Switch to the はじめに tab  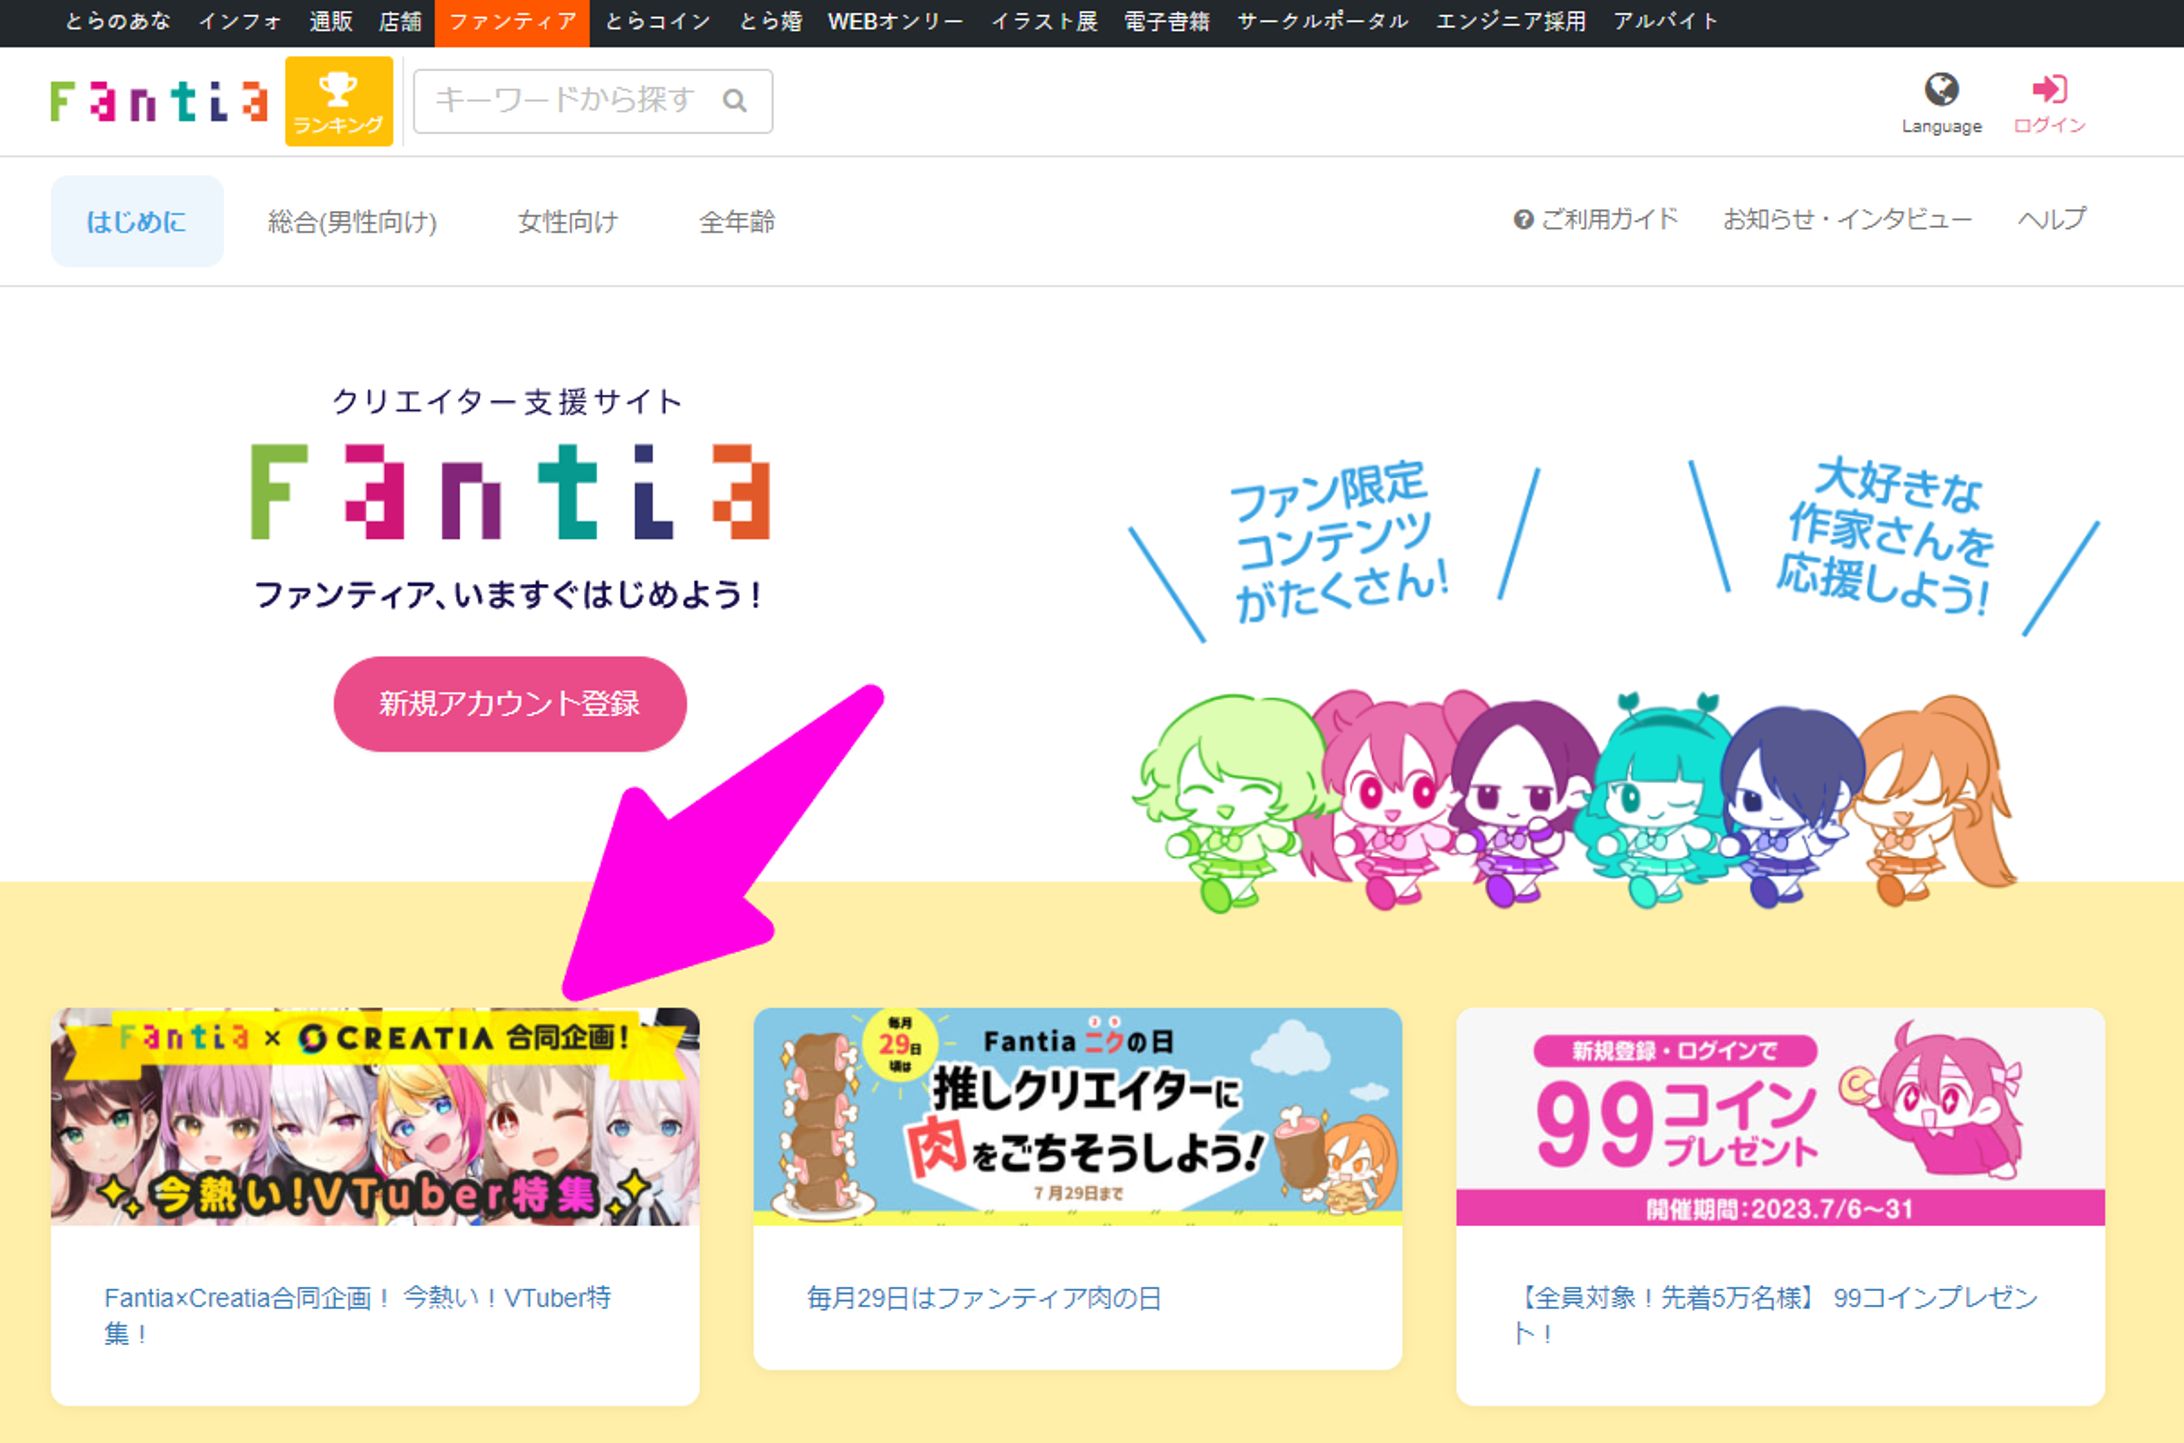(136, 221)
